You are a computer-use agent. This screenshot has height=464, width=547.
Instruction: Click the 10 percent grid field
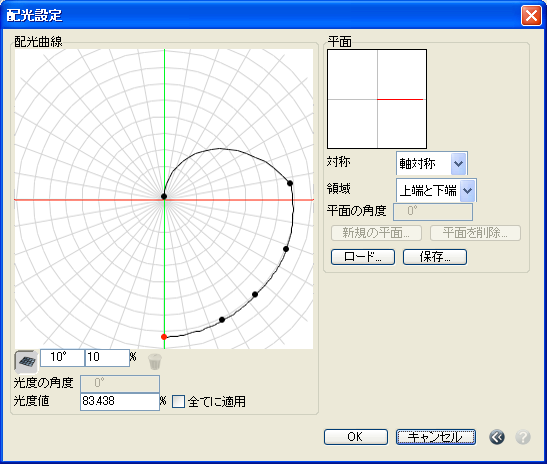point(107,358)
